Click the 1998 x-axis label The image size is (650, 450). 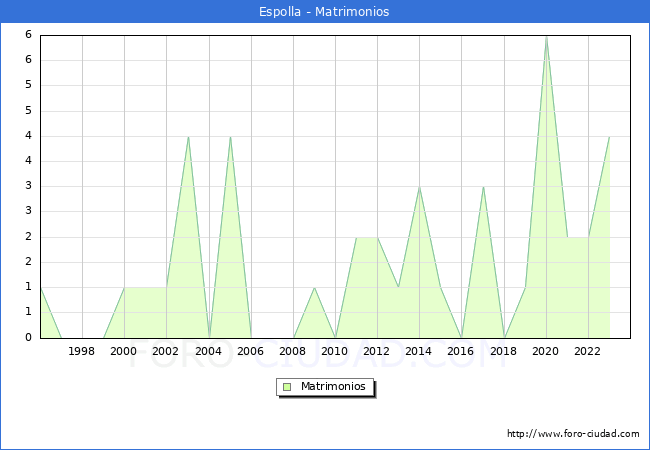pos(81,351)
